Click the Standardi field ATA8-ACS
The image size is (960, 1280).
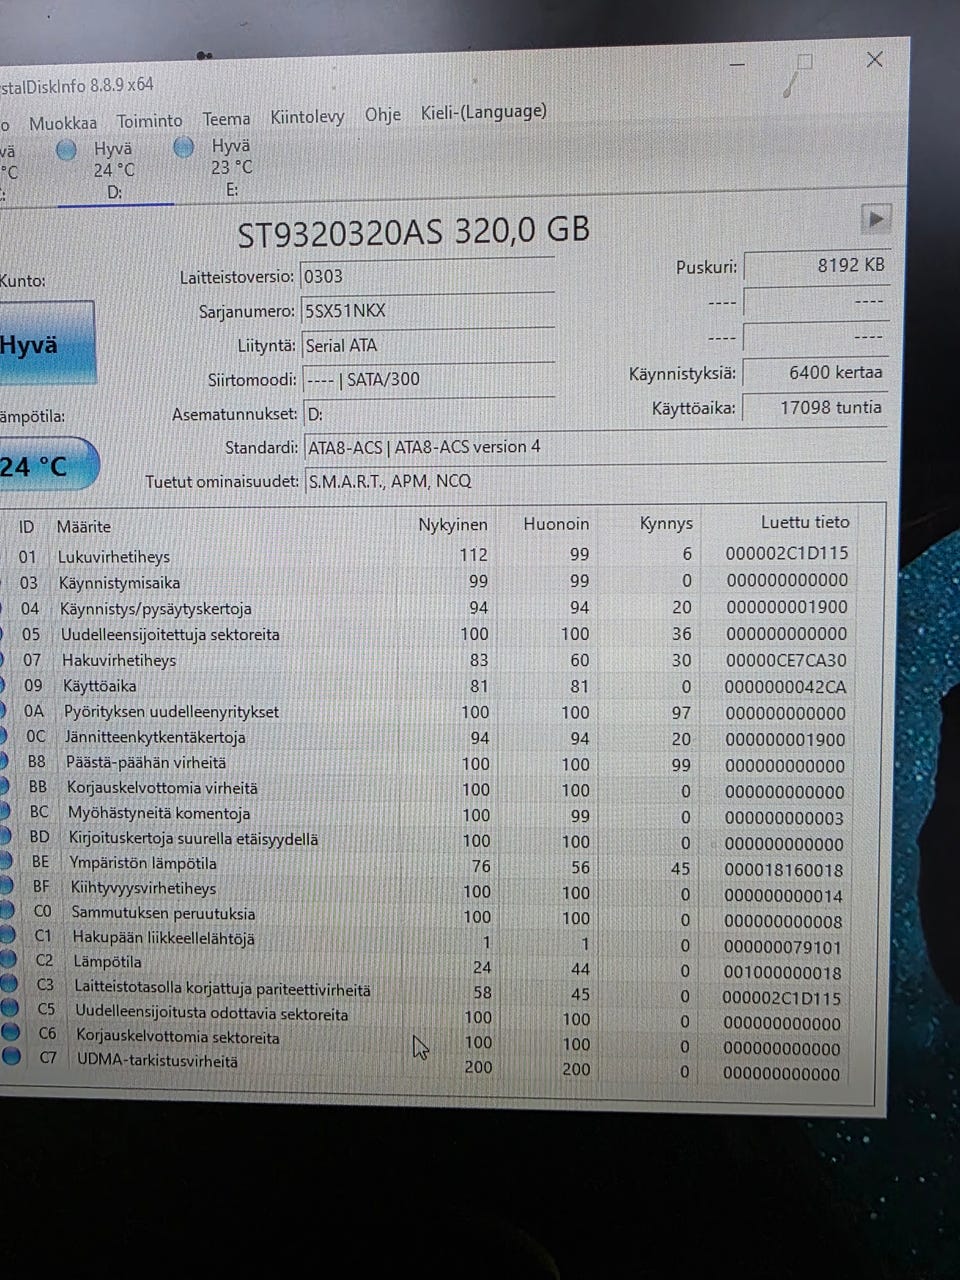click(594, 447)
